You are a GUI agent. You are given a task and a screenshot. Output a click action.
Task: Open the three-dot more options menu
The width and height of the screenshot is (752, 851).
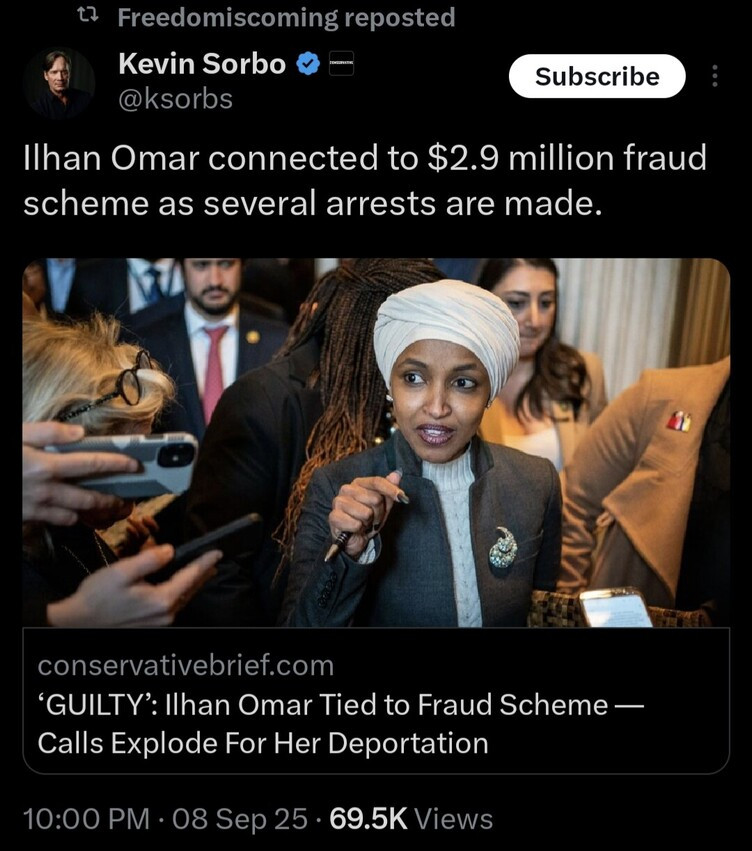[x=715, y=76]
